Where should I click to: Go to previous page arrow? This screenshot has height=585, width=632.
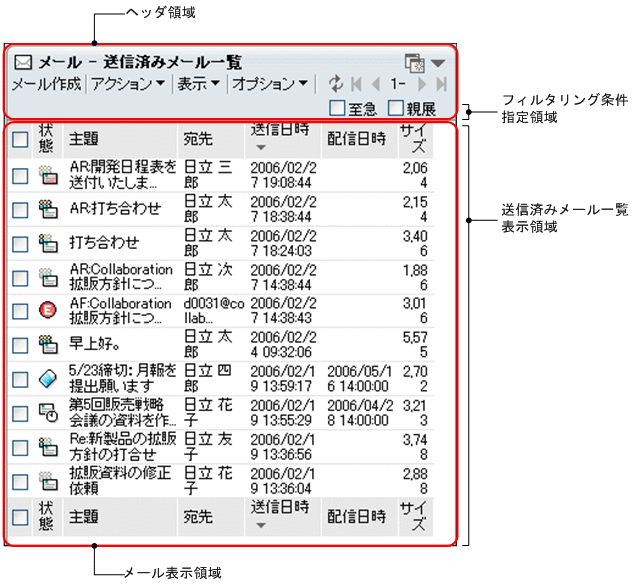tap(376, 84)
